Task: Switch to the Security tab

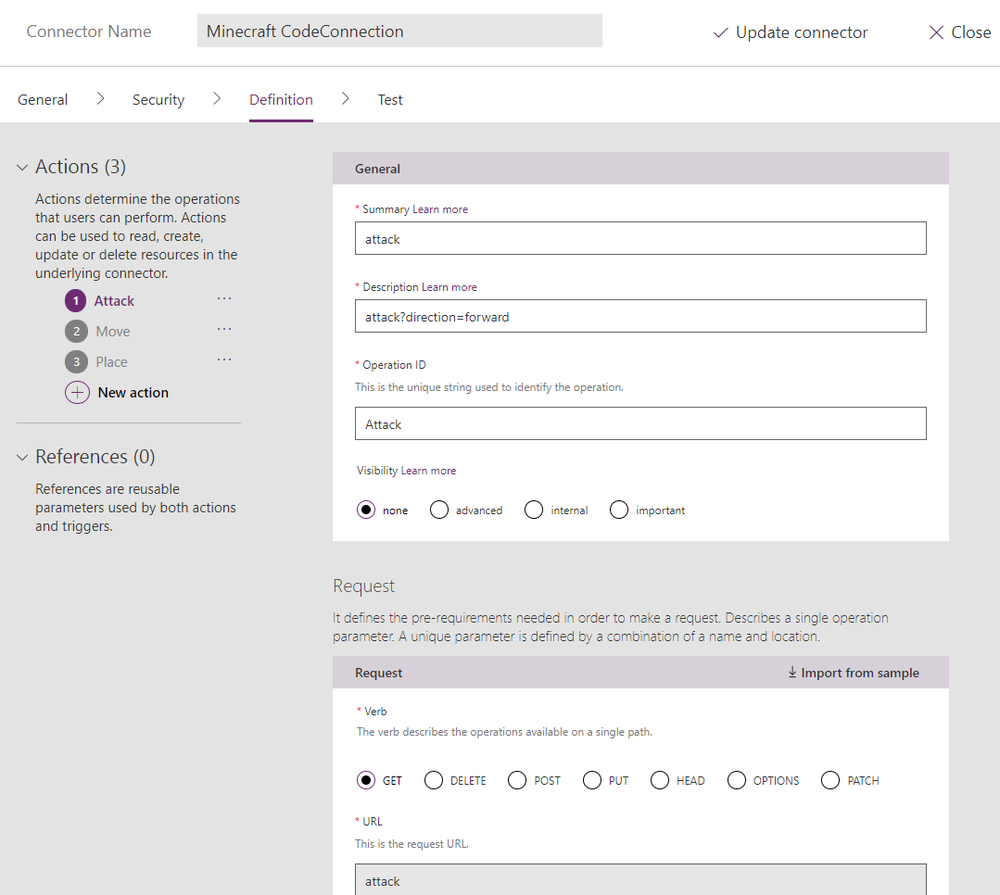Action: [158, 100]
